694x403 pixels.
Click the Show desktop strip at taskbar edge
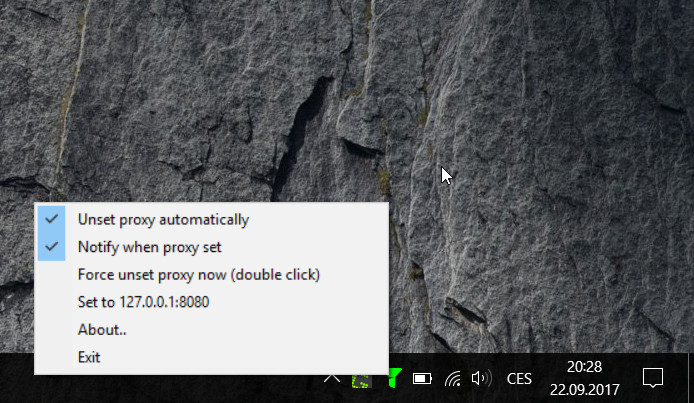[691, 378]
